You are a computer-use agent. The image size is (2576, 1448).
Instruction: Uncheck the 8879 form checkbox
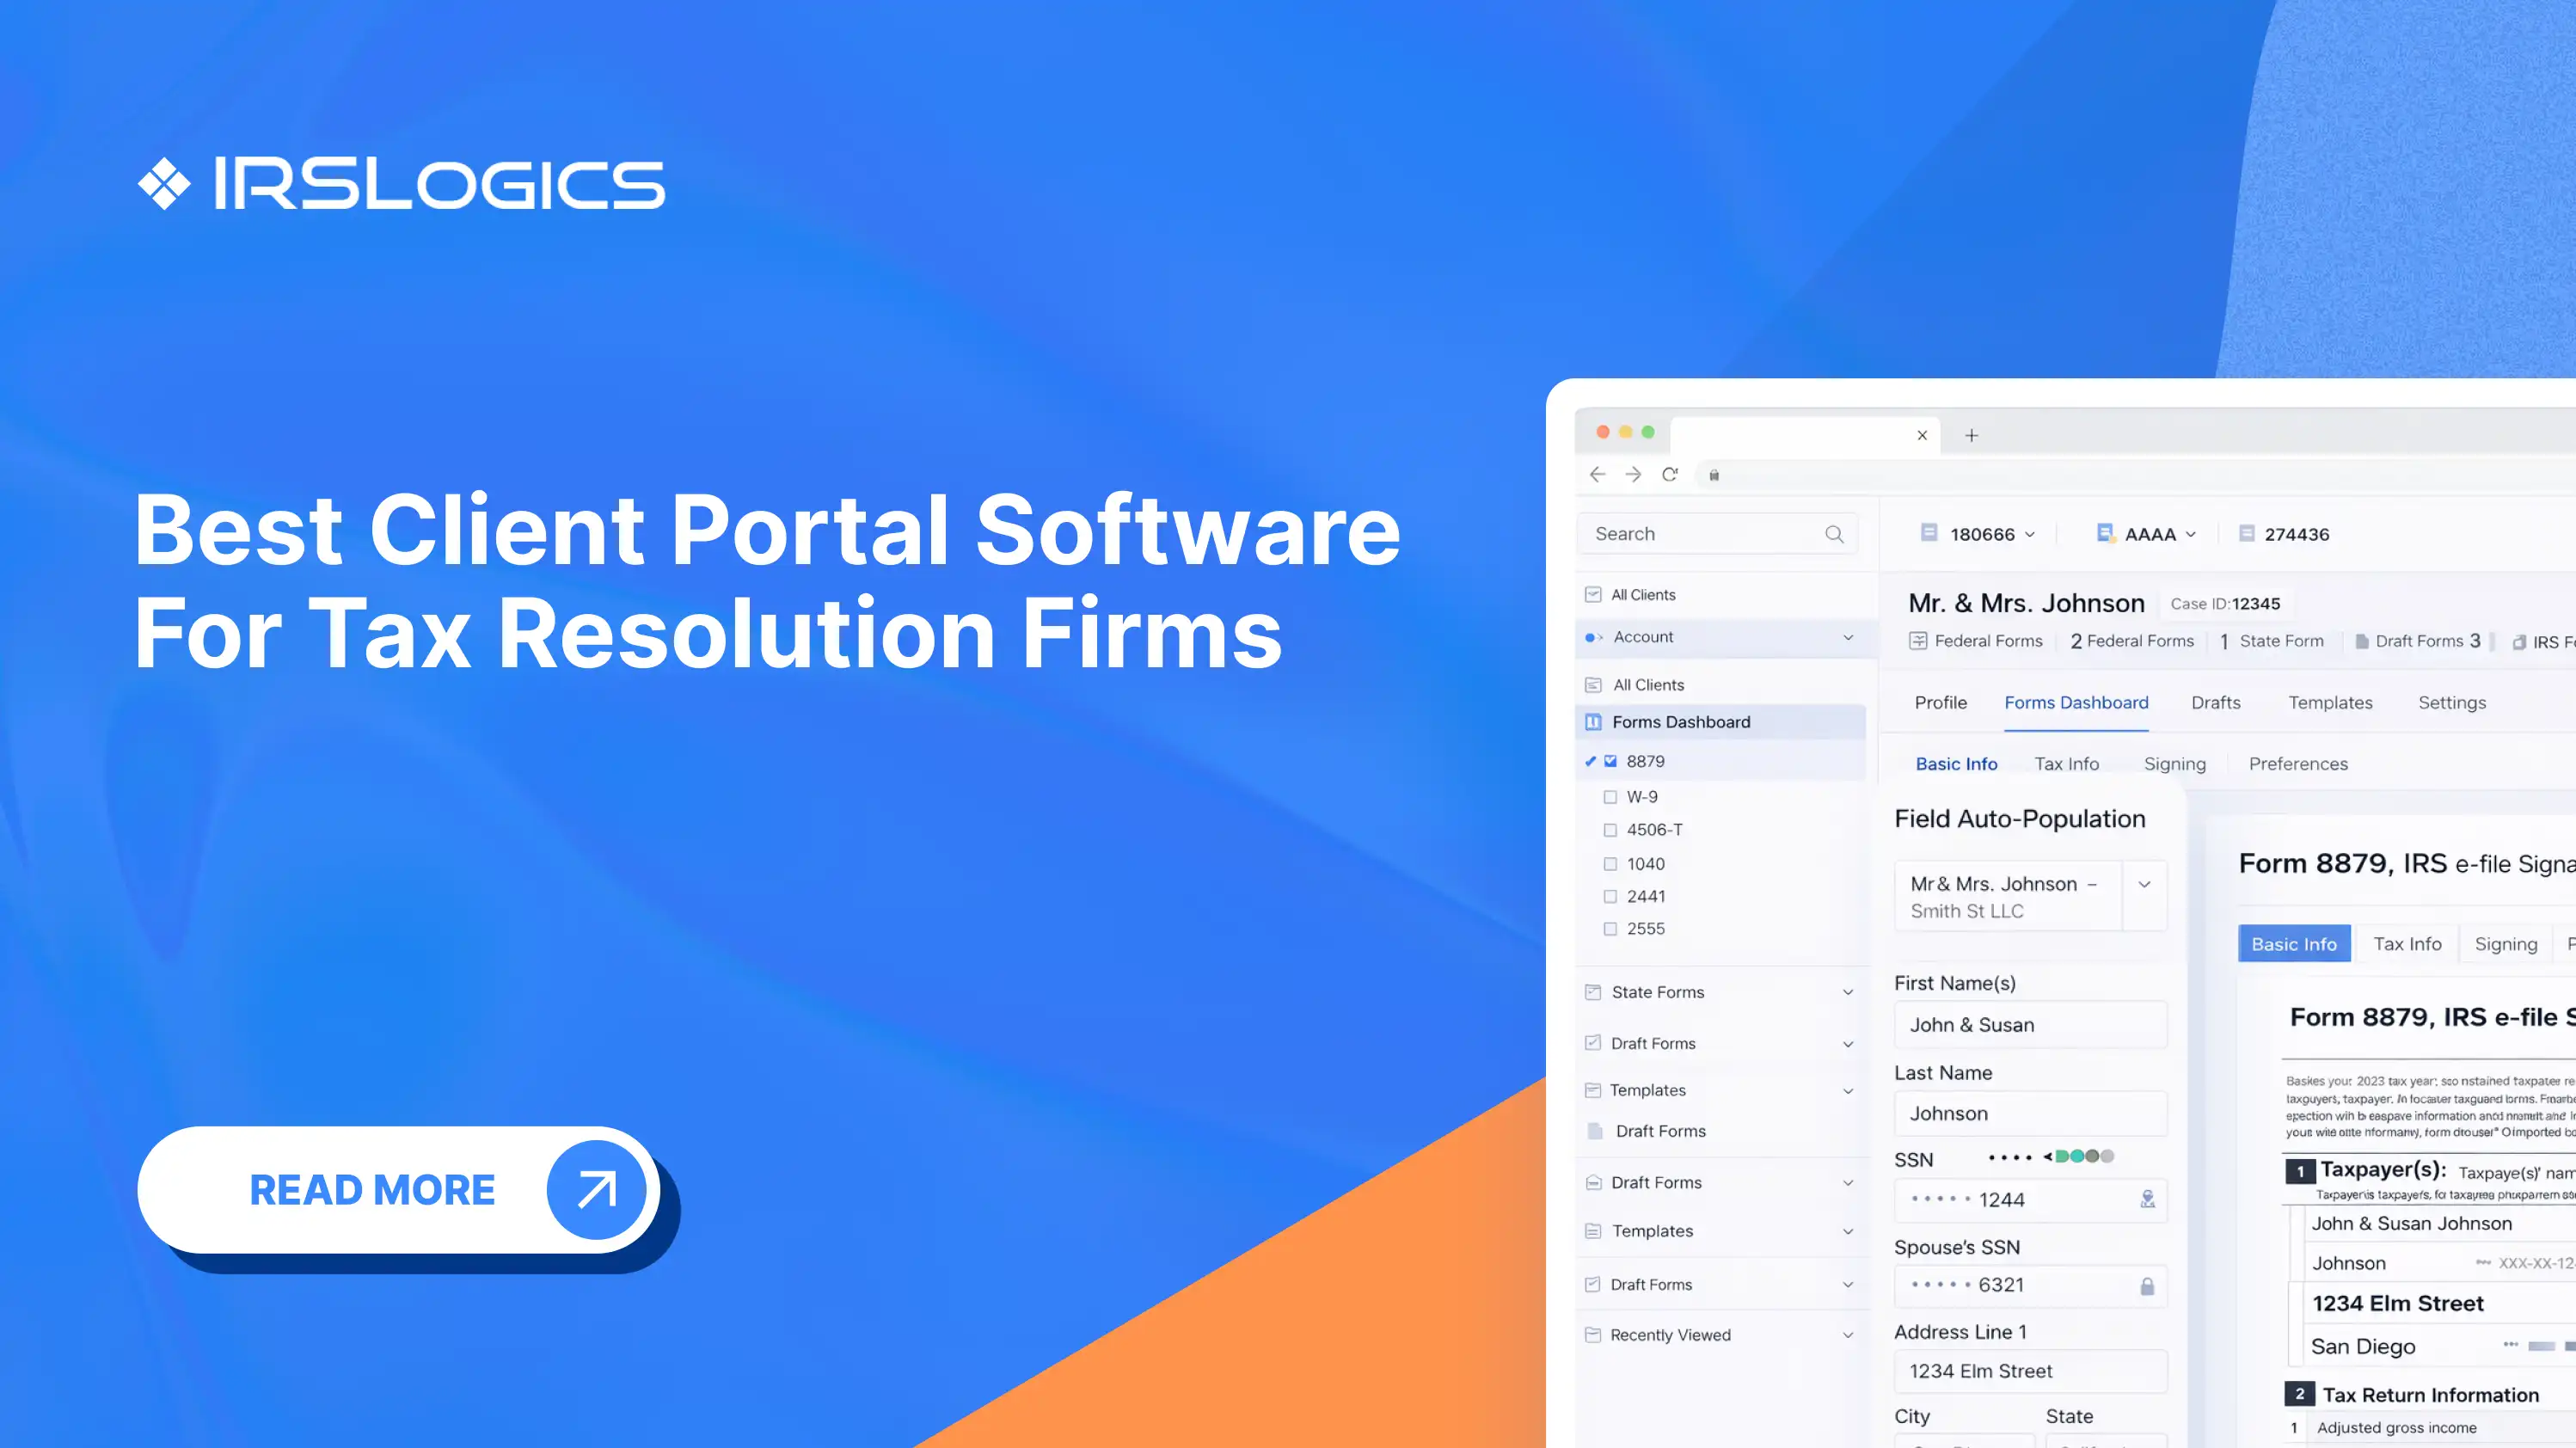(1610, 761)
